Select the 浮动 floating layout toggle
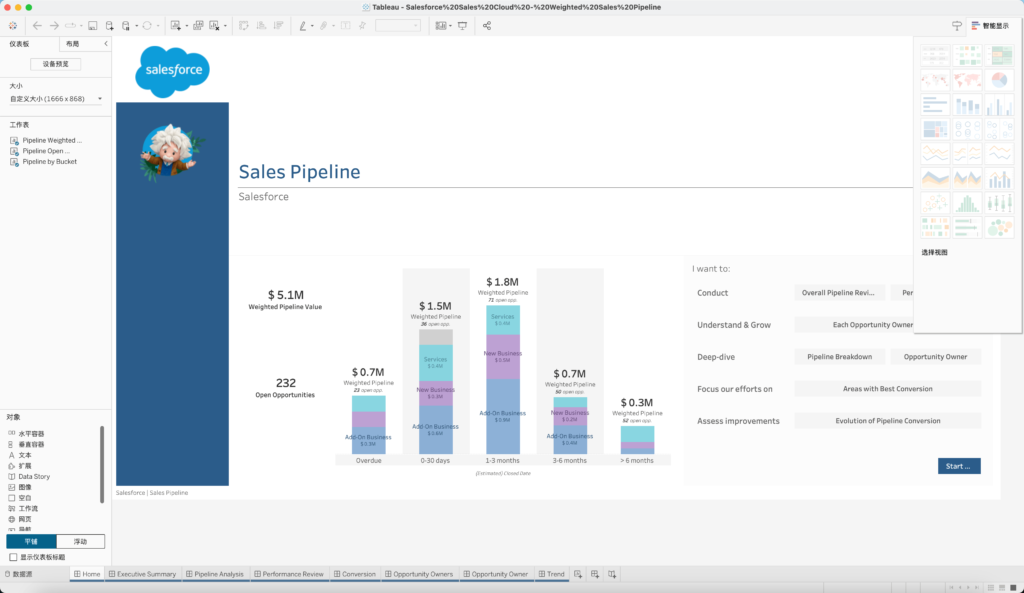Image resolution: width=1024 pixels, height=593 pixels. pyautogui.click(x=80, y=541)
